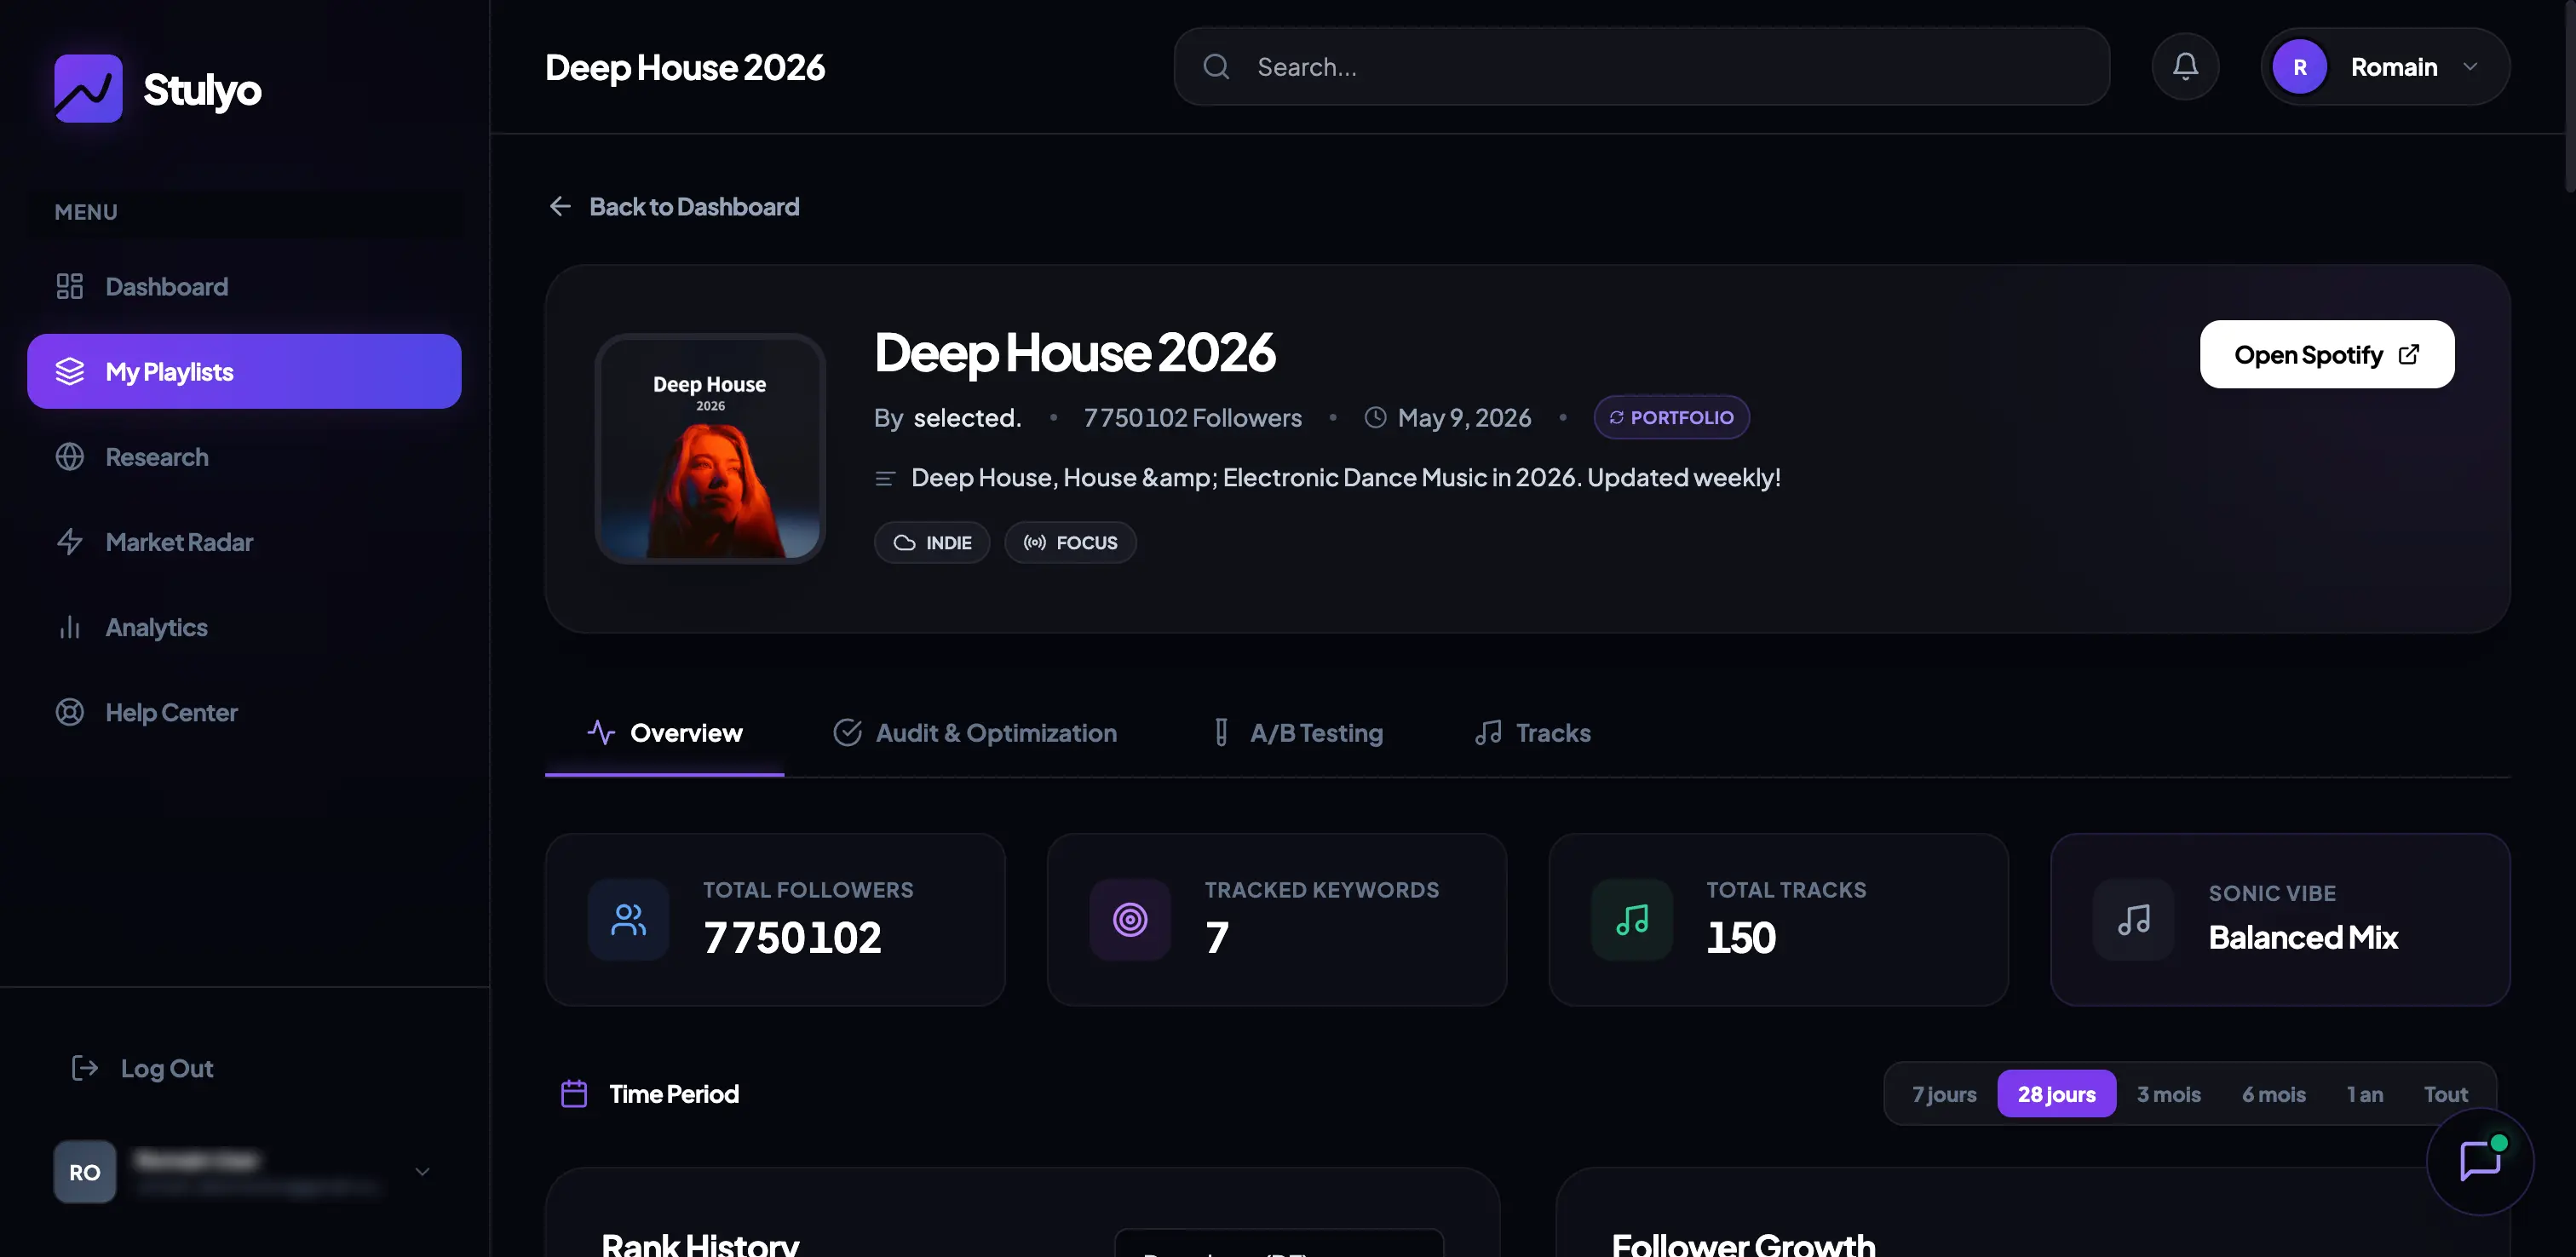Click the Time Period calendar icon
This screenshot has height=1257, width=2576.
[574, 1093]
